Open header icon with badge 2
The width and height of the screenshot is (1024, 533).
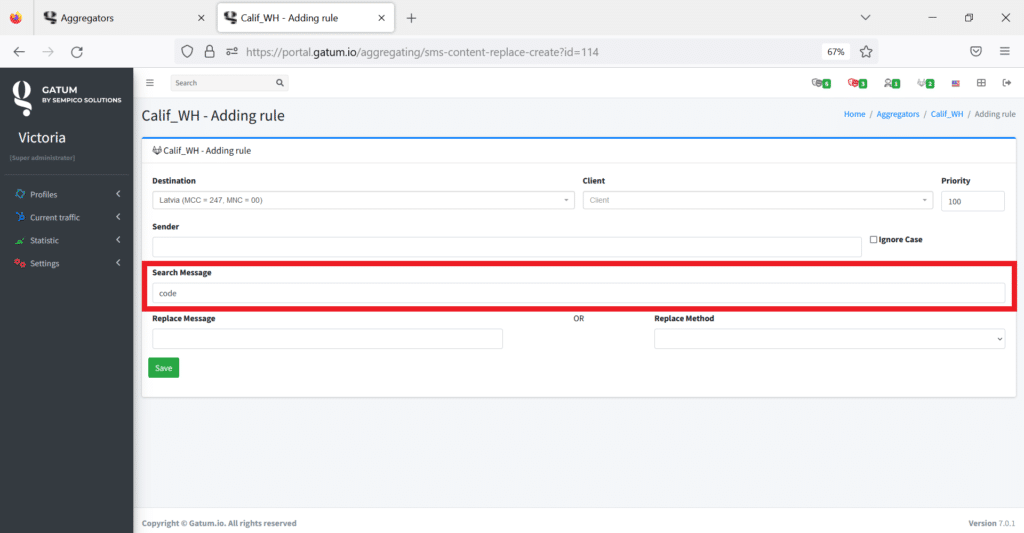point(925,83)
